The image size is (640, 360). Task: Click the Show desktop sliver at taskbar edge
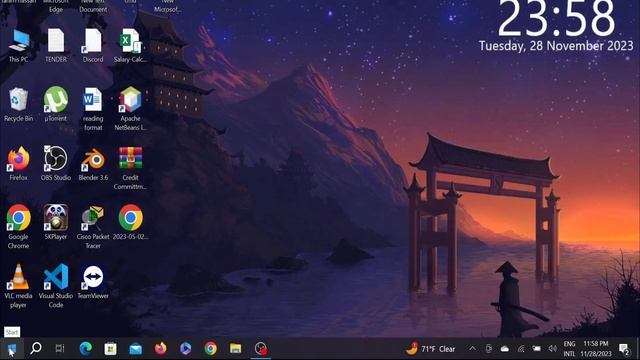click(638, 349)
